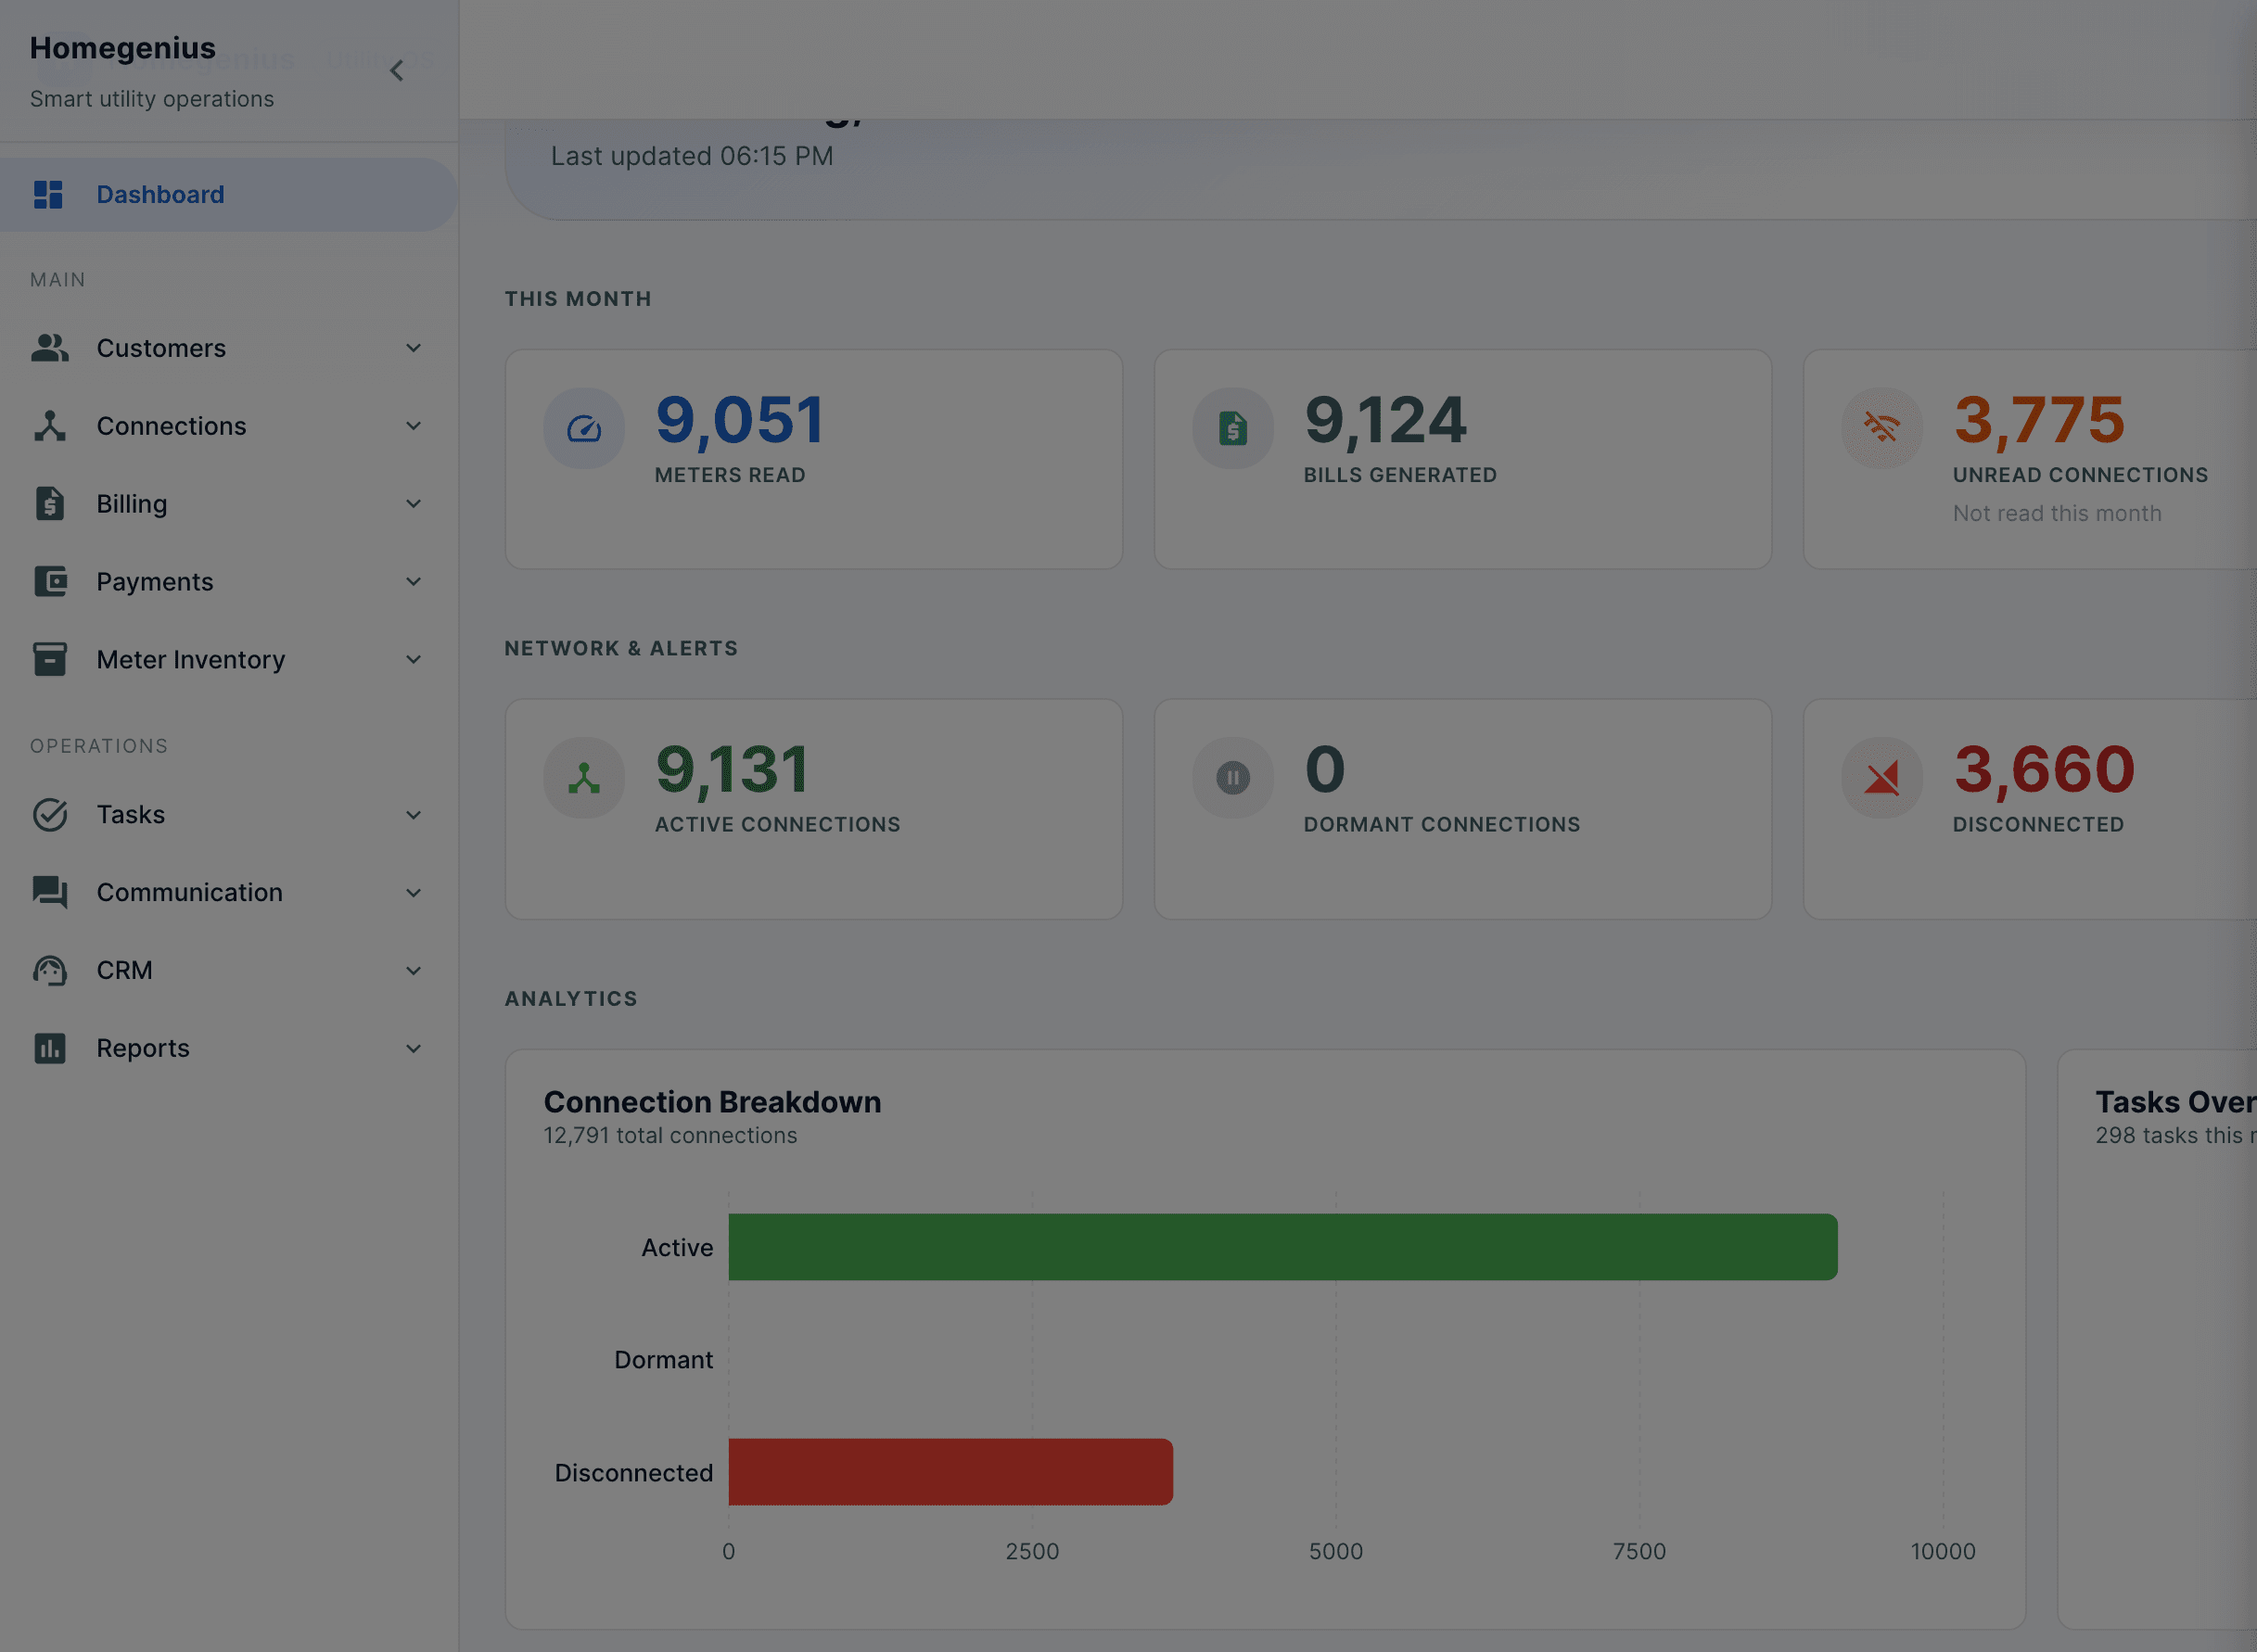Expand the Connections menu chevron
This screenshot has height=1652, width=2257.
[x=414, y=426]
